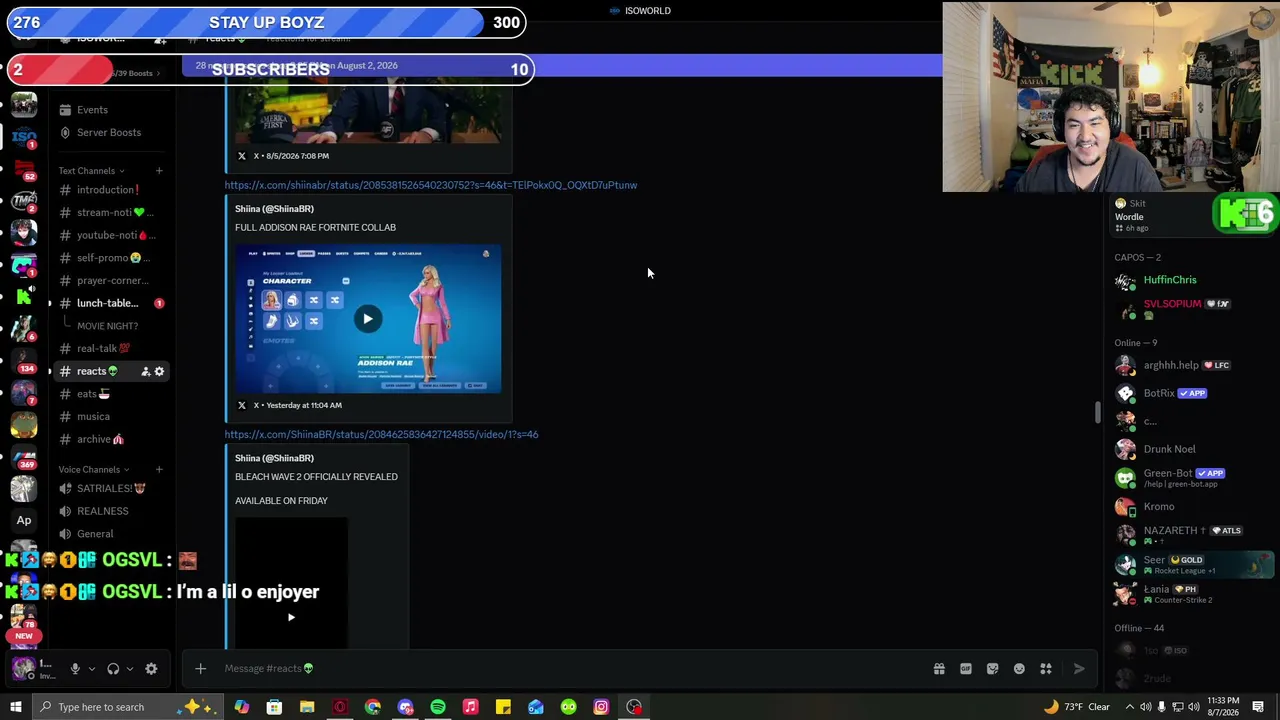Open Apple Music from the taskbar
1280x720 pixels.
coord(470,707)
